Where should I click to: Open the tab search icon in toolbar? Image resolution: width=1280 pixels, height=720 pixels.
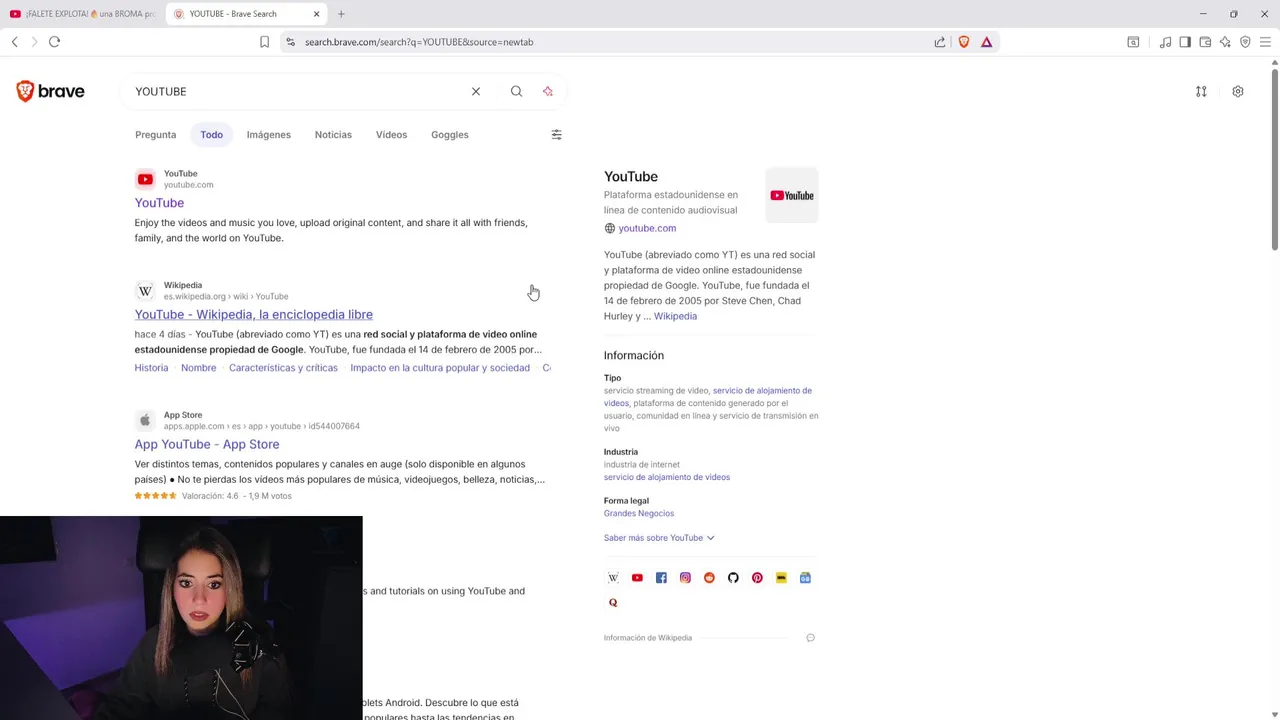1133,42
